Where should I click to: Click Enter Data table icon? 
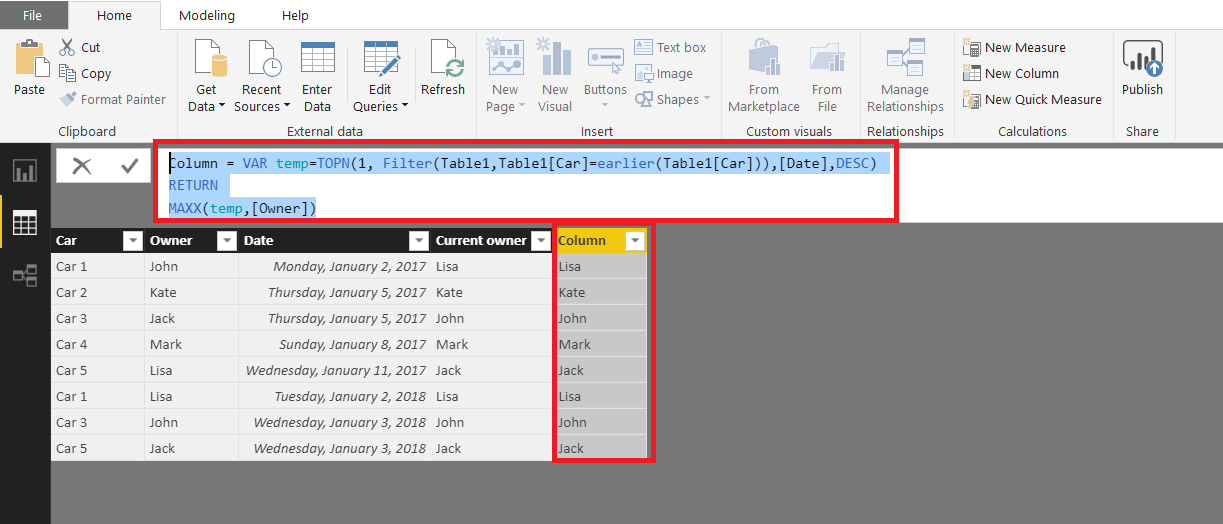(x=317, y=58)
